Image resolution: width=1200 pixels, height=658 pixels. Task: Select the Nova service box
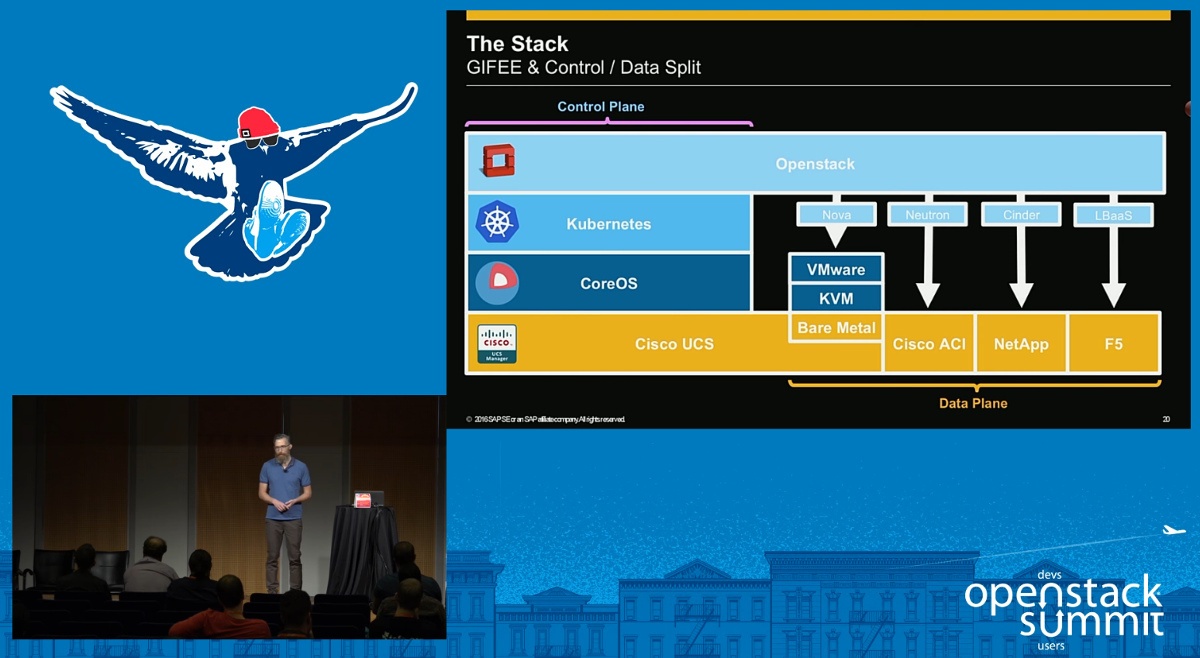836,214
